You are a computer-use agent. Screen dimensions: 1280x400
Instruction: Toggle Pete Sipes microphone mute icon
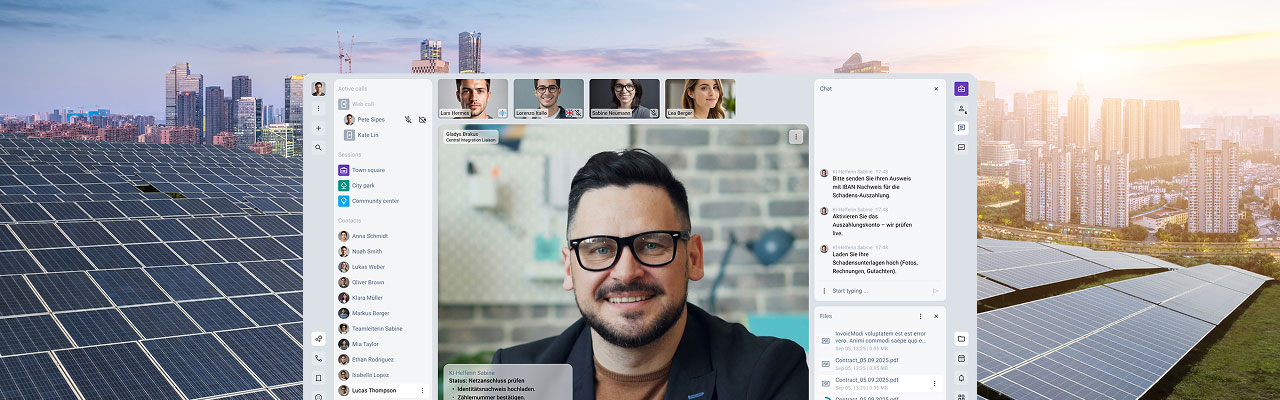coord(408,120)
